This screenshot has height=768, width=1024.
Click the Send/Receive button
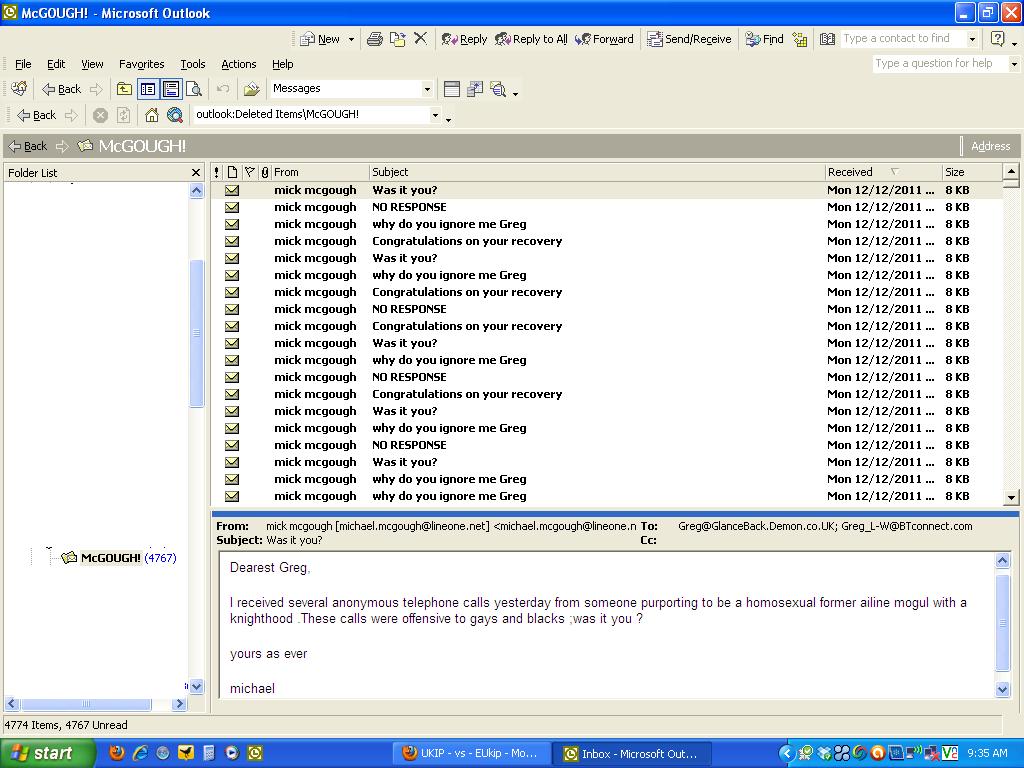[x=689, y=39]
